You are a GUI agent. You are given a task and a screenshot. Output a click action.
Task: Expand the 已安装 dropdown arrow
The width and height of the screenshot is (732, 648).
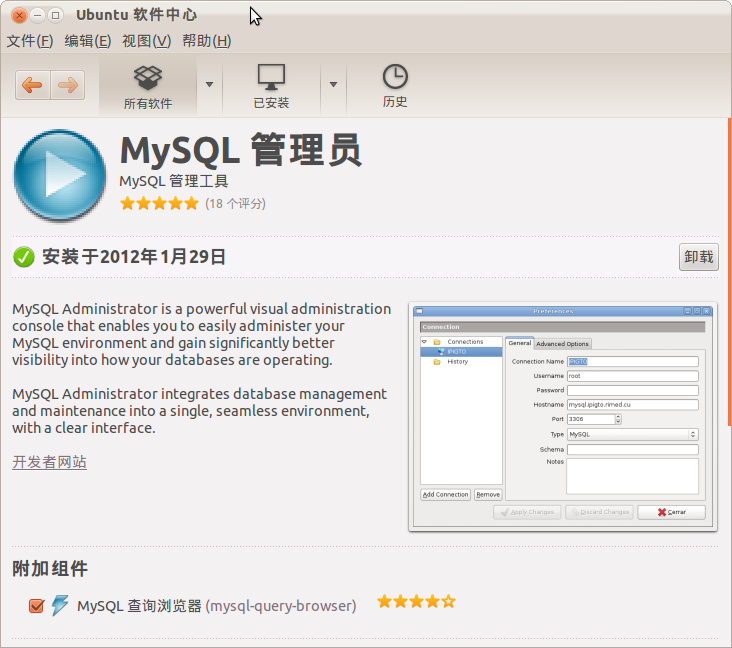click(333, 85)
